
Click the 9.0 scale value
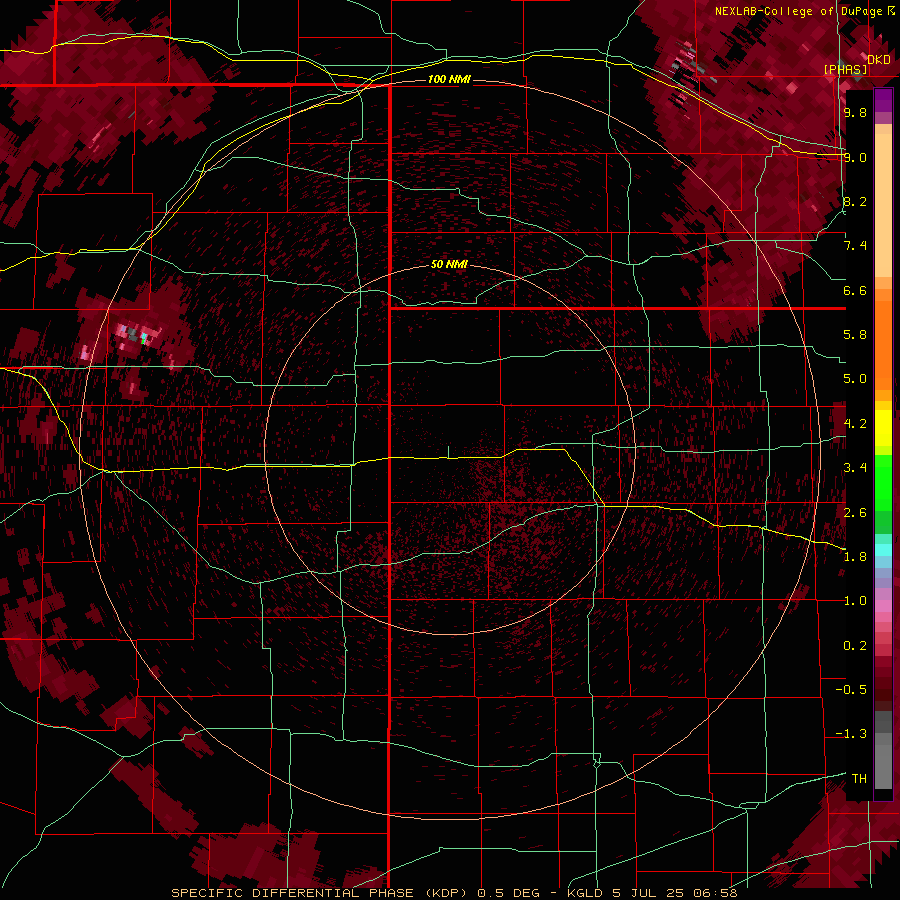pyautogui.click(x=855, y=157)
